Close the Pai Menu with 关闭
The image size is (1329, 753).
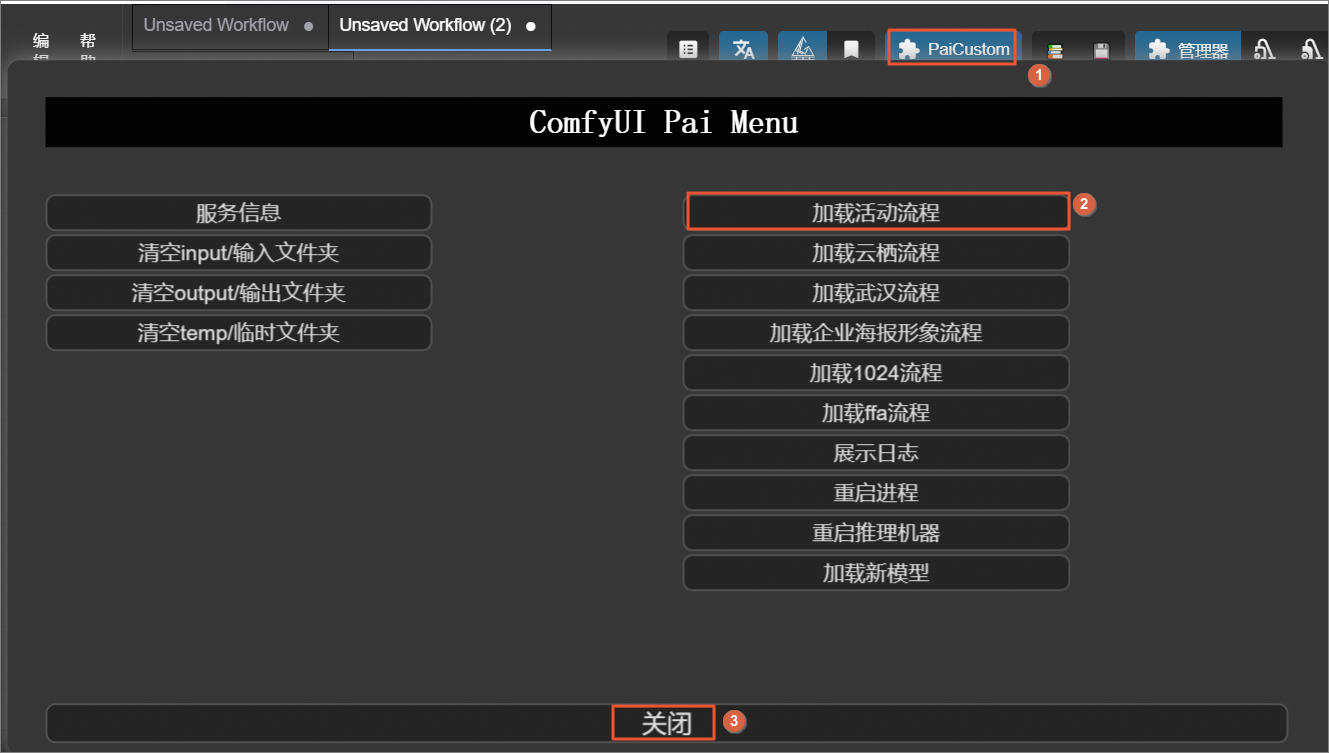666,723
